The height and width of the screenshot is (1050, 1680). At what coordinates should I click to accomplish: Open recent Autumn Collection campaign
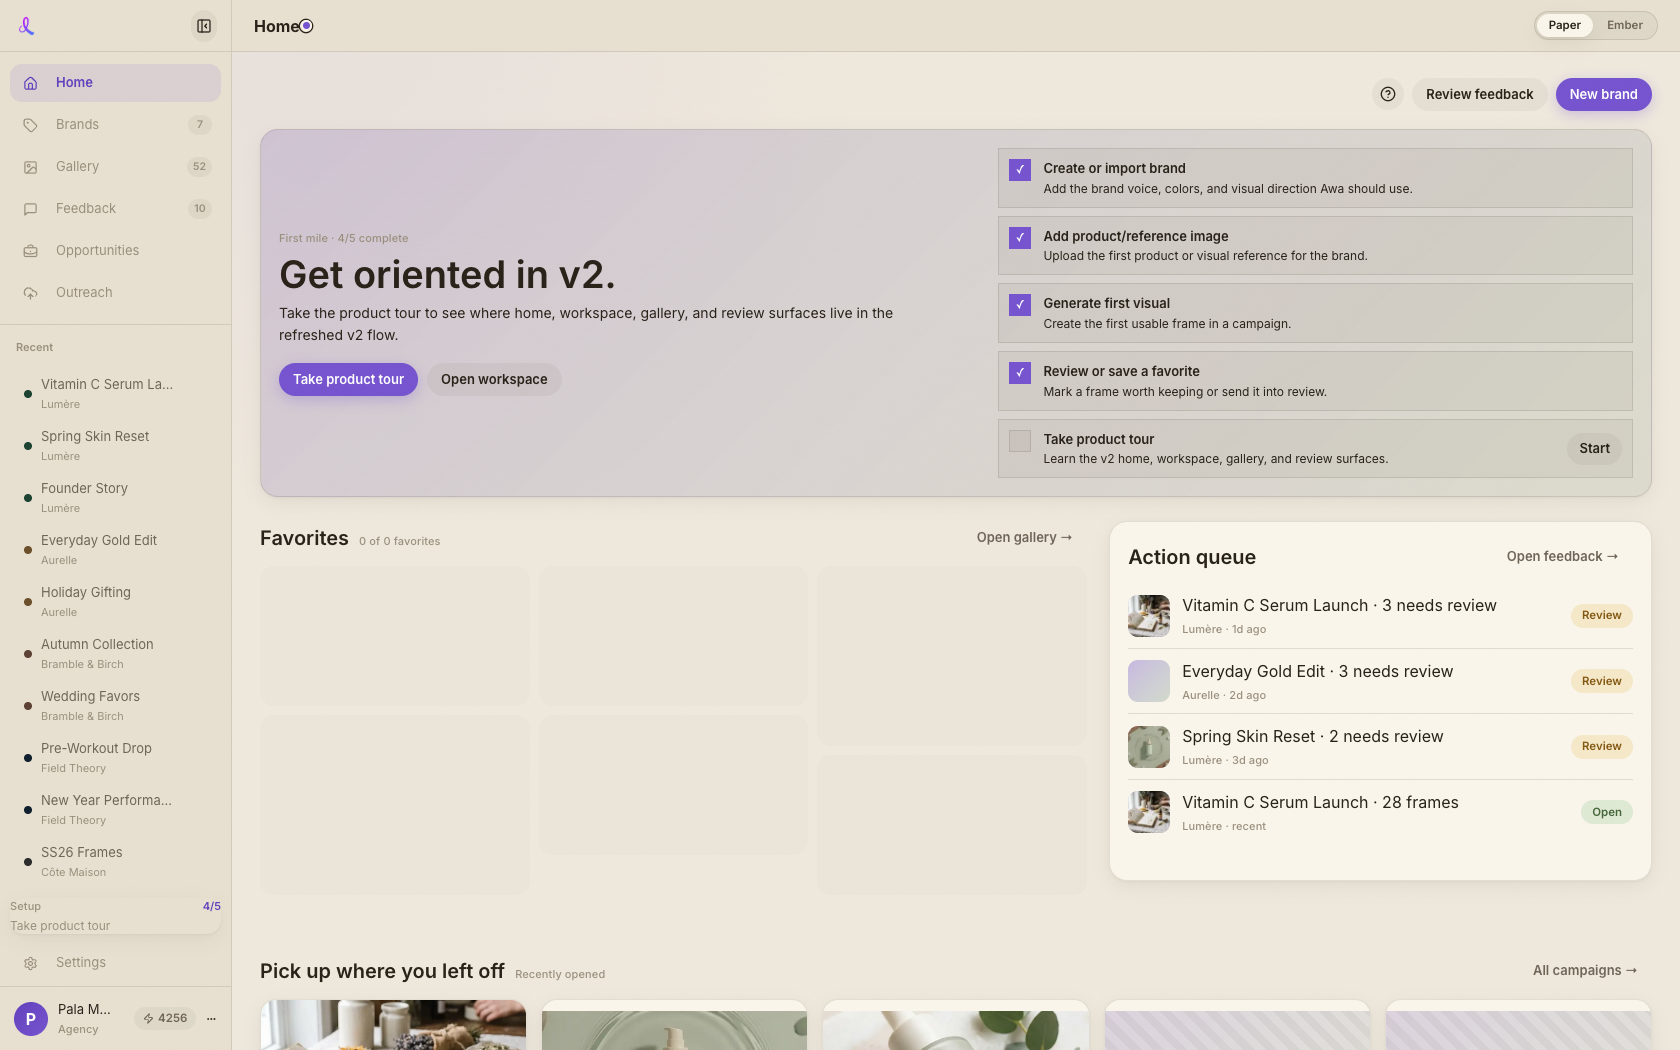point(115,654)
